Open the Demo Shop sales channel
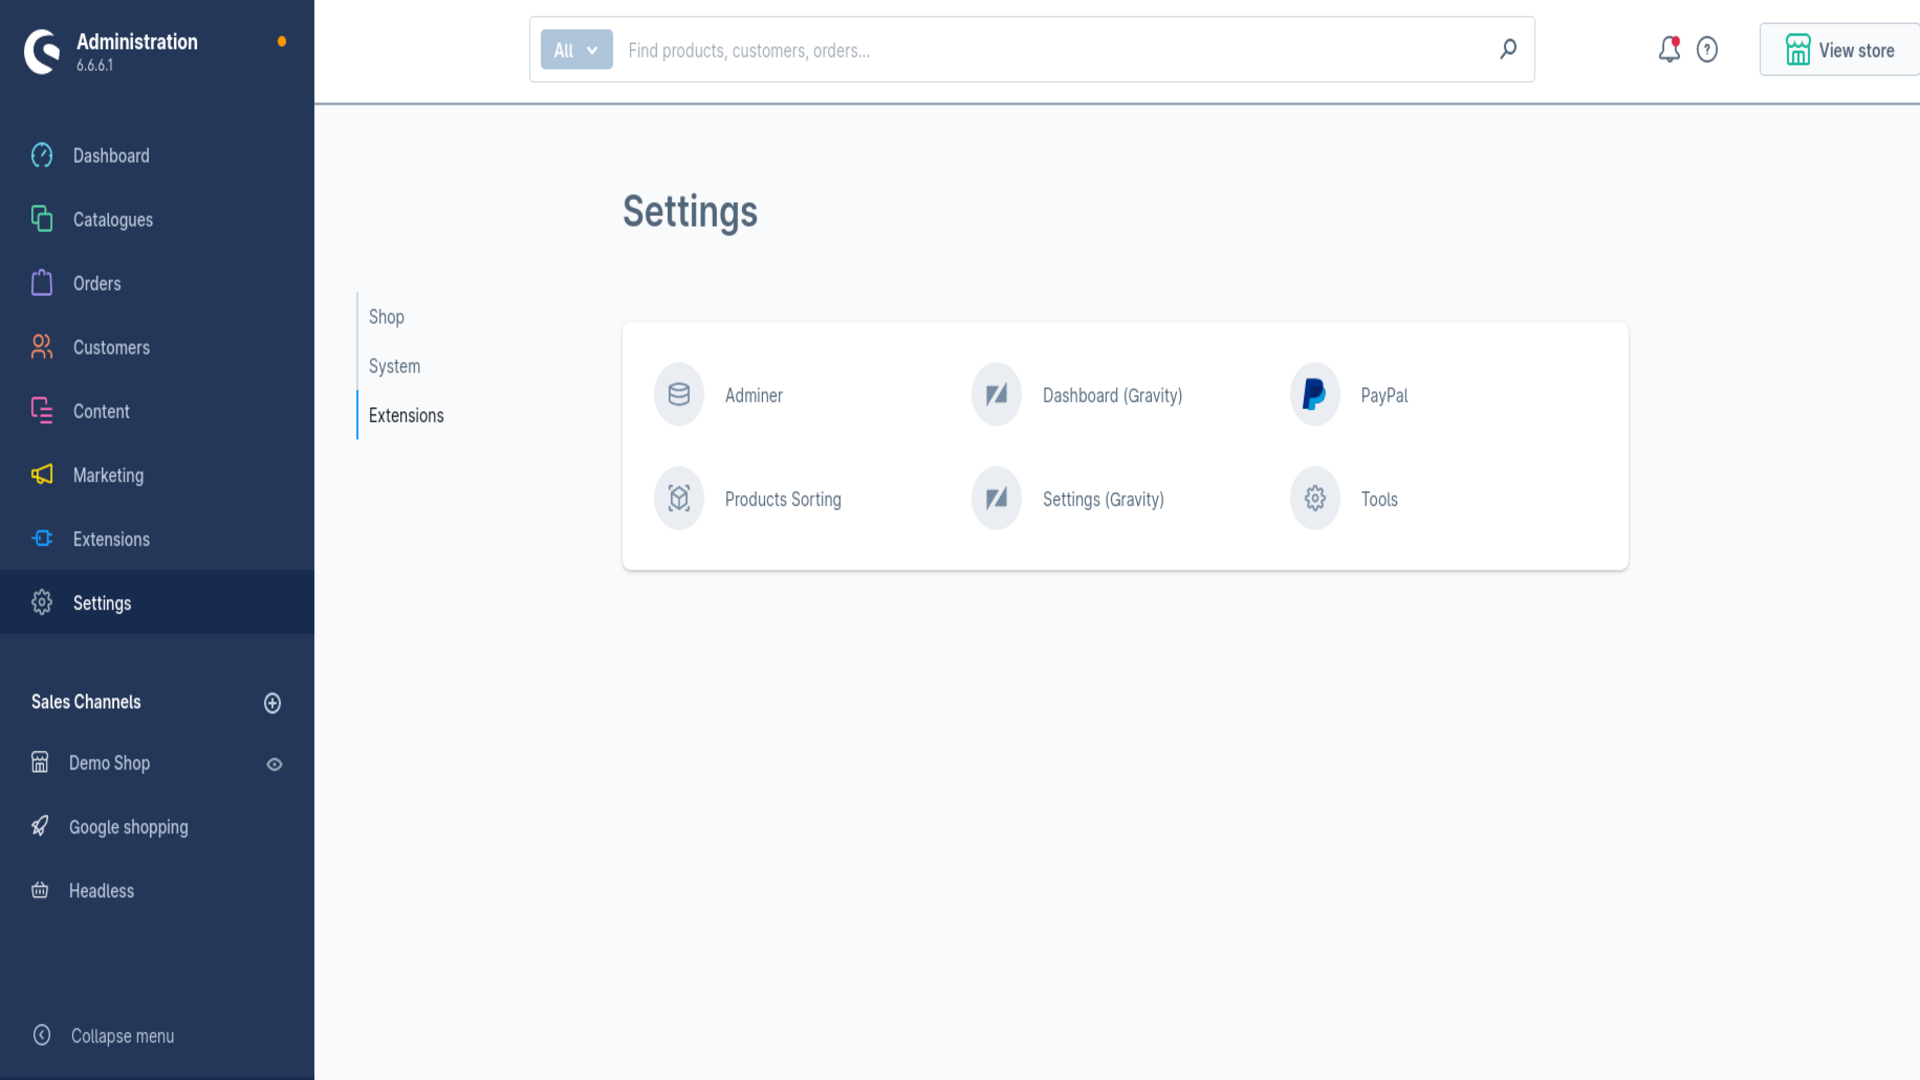 point(109,763)
